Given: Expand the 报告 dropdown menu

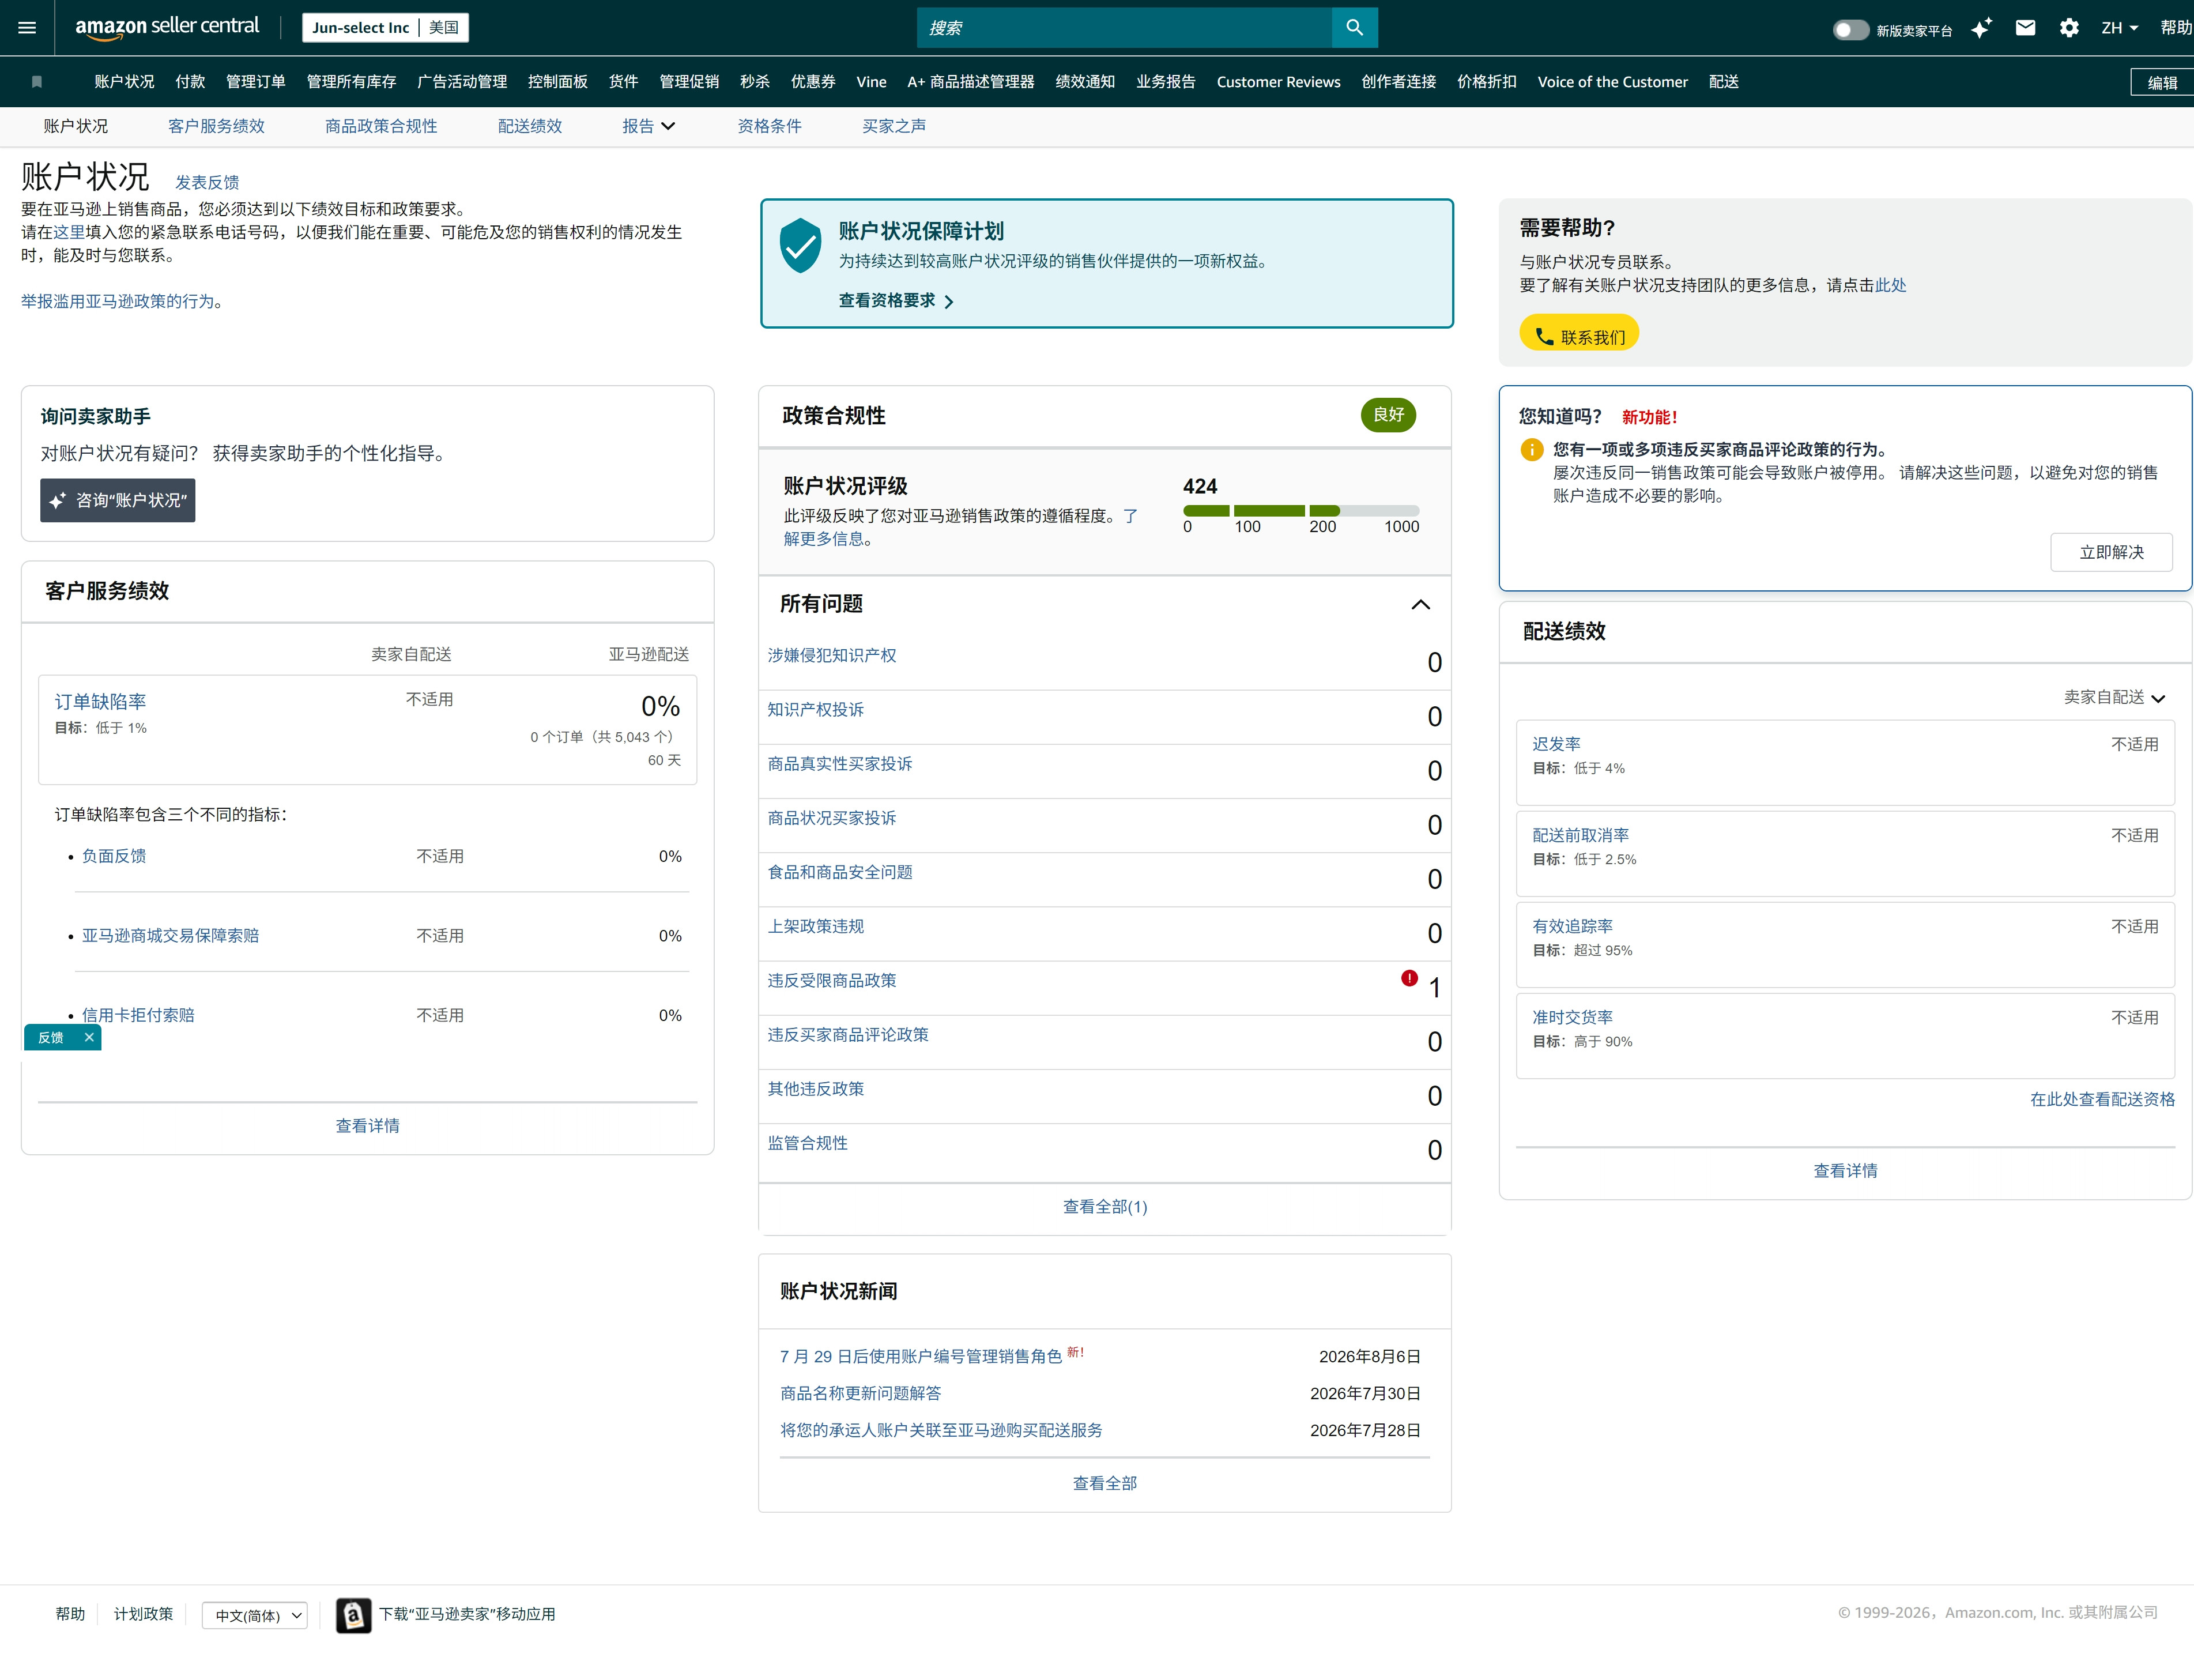Looking at the screenshot, I should click(648, 126).
